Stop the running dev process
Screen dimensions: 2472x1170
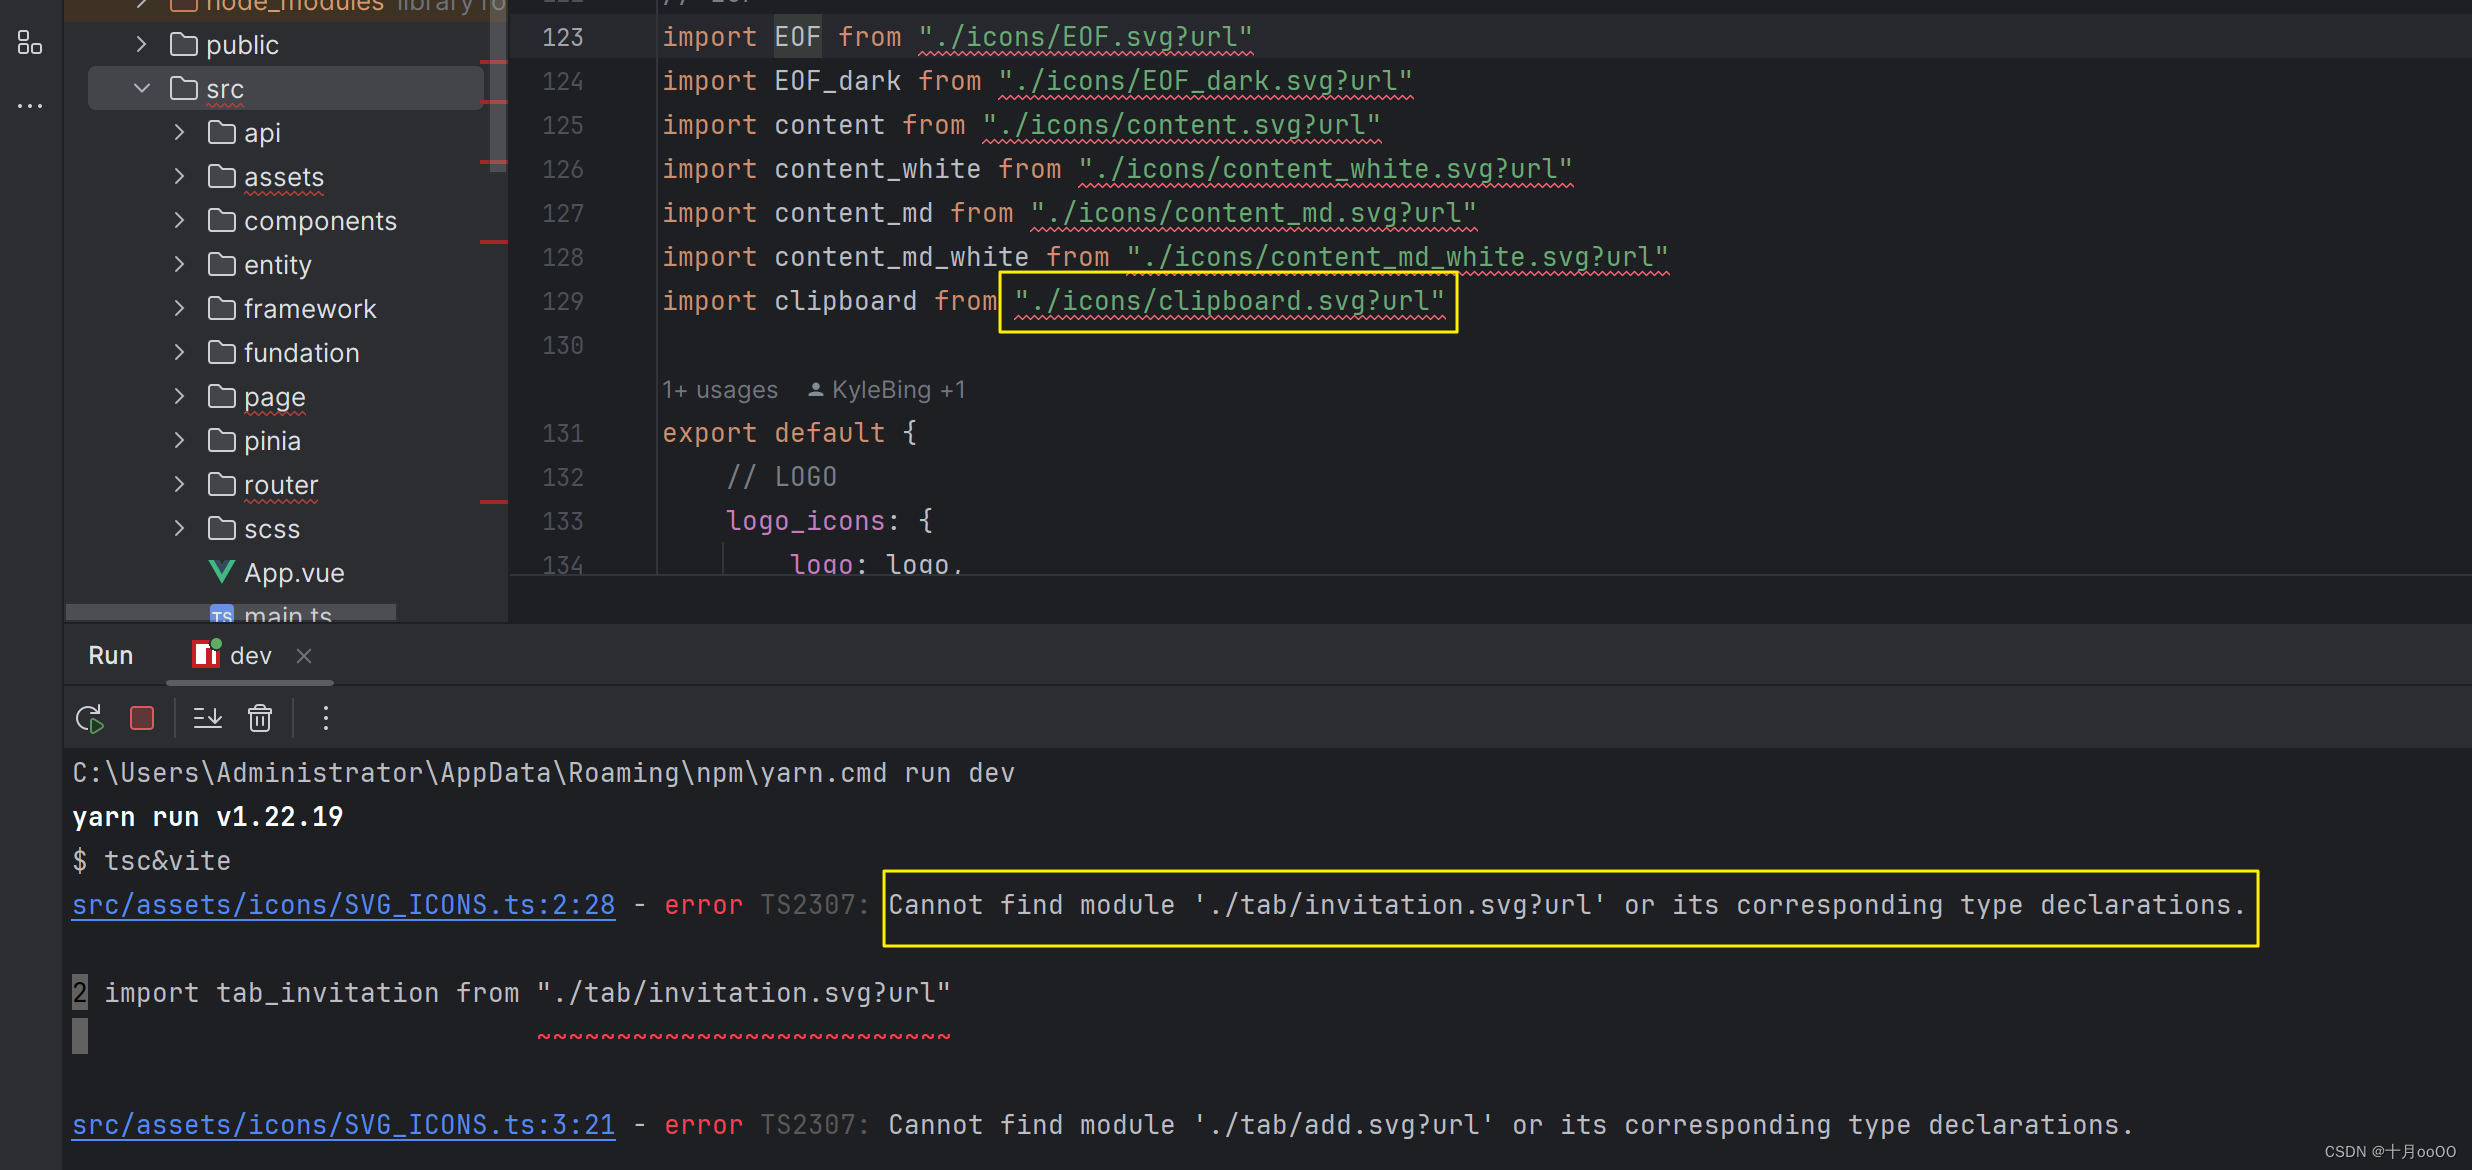[142, 718]
